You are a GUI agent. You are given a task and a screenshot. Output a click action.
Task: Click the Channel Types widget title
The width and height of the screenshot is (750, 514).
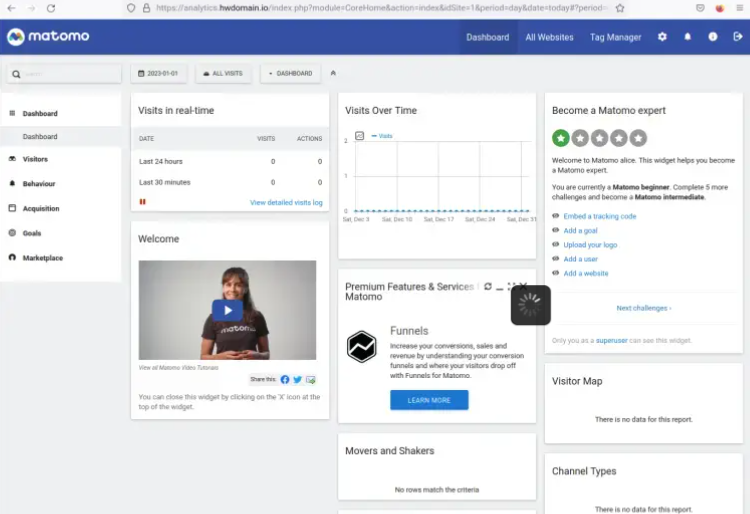click(x=584, y=471)
